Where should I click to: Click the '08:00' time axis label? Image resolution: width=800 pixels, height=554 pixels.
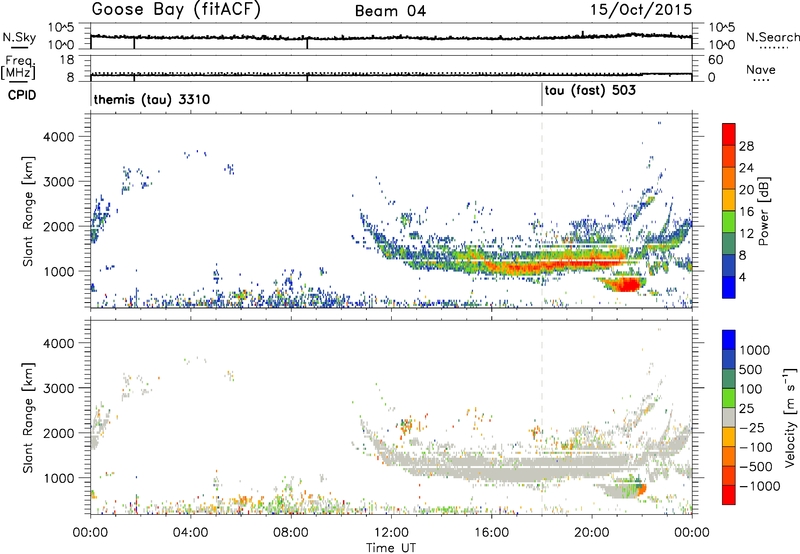(x=291, y=533)
